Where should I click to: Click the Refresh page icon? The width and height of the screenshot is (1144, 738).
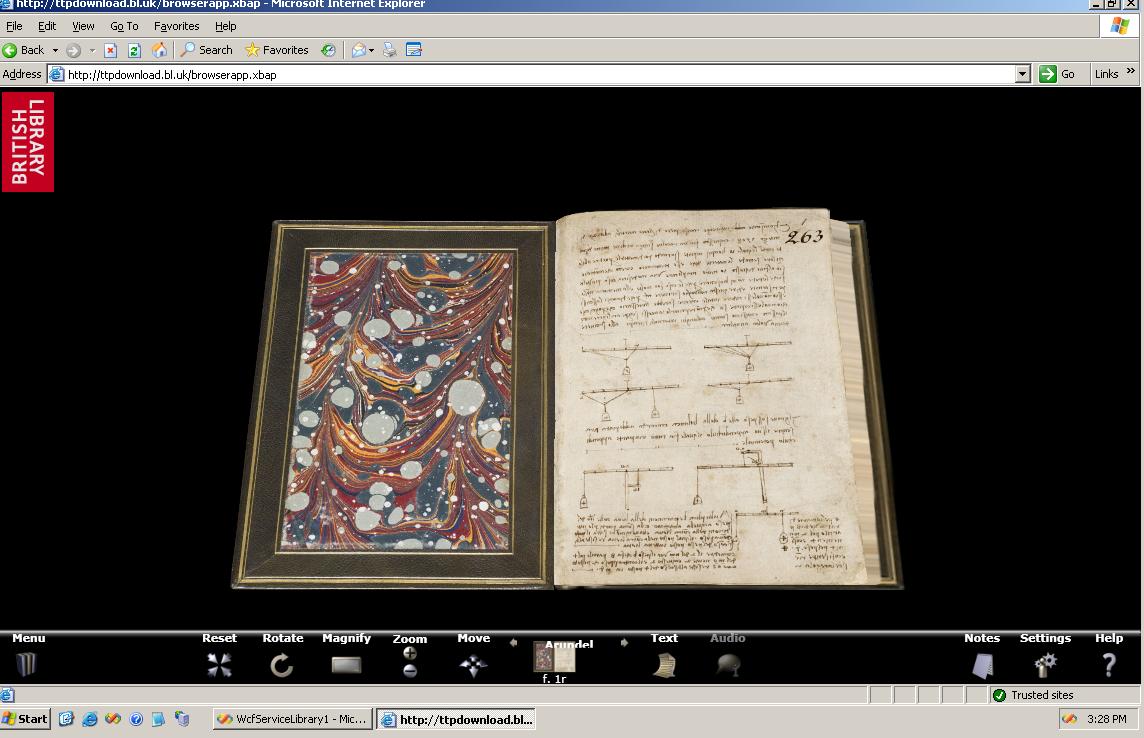click(134, 50)
